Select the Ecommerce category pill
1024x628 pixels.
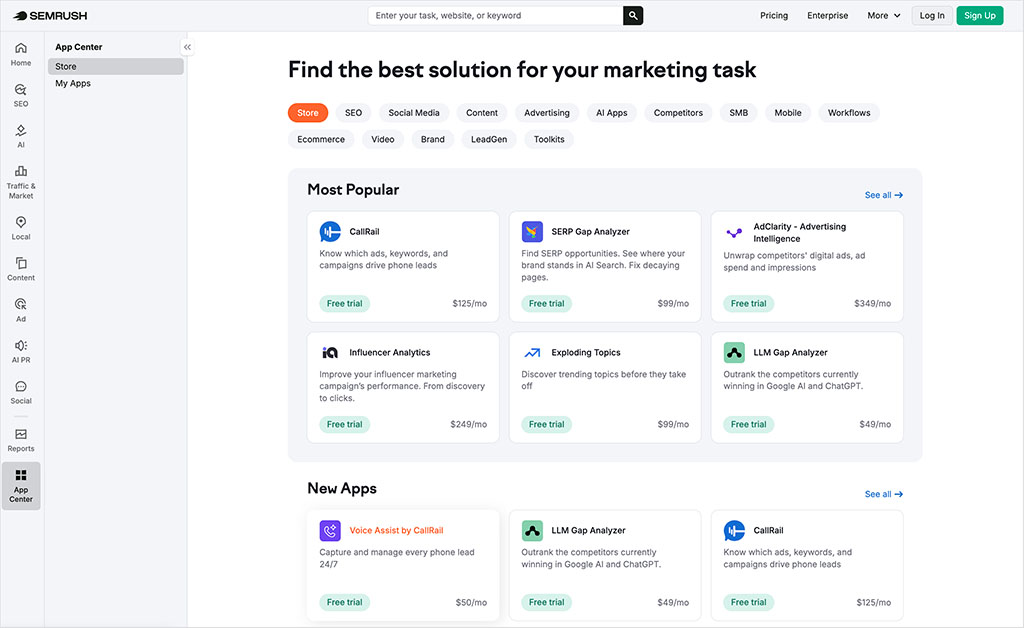(x=321, y=140)
